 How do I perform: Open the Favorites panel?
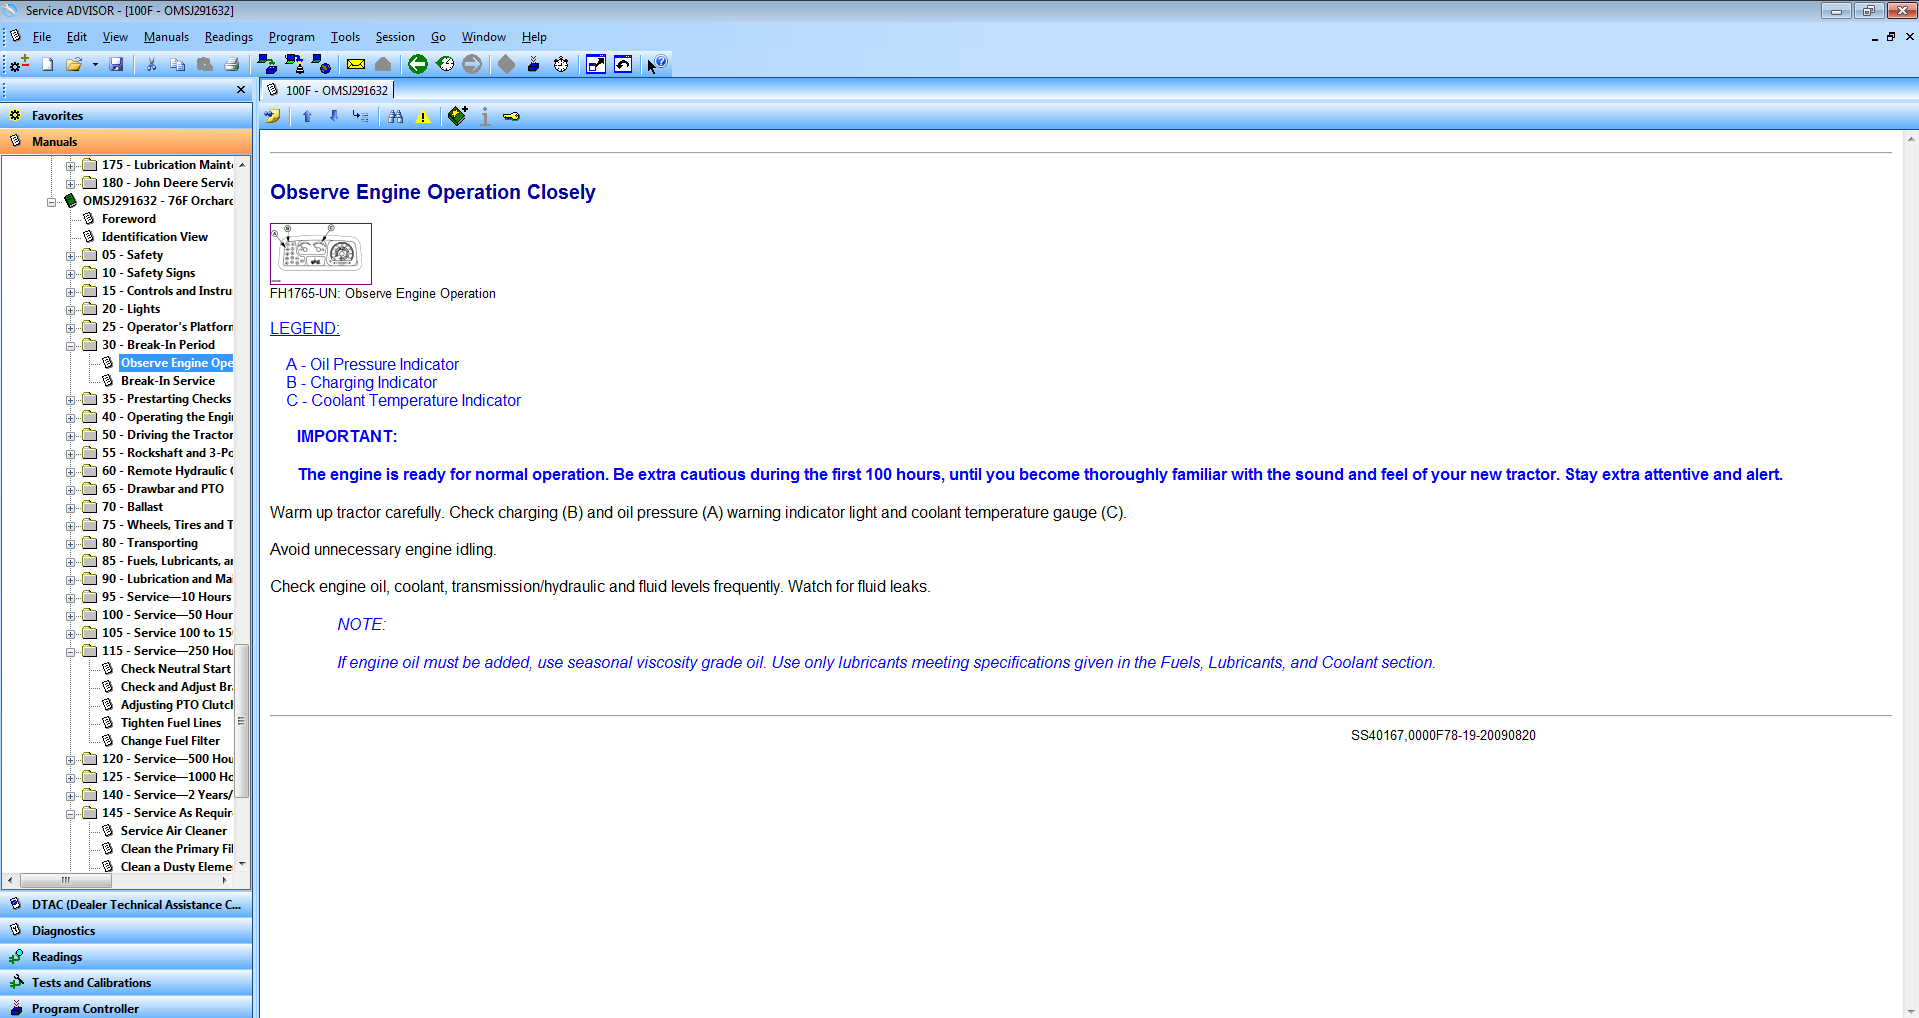click(126, 116)
